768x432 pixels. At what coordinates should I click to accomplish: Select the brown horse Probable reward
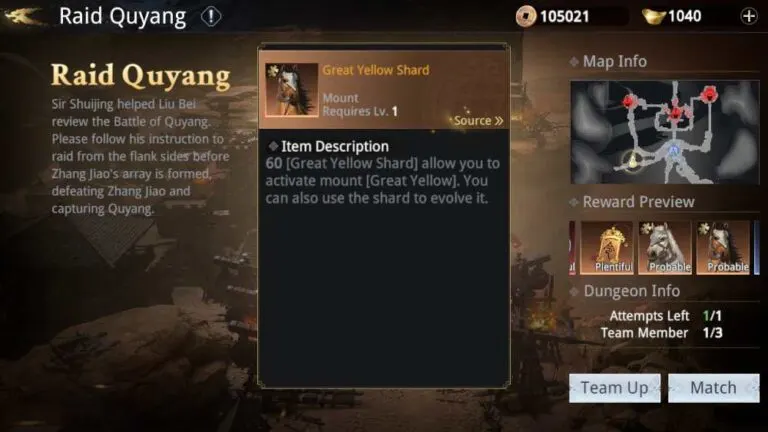coord(723,247)
